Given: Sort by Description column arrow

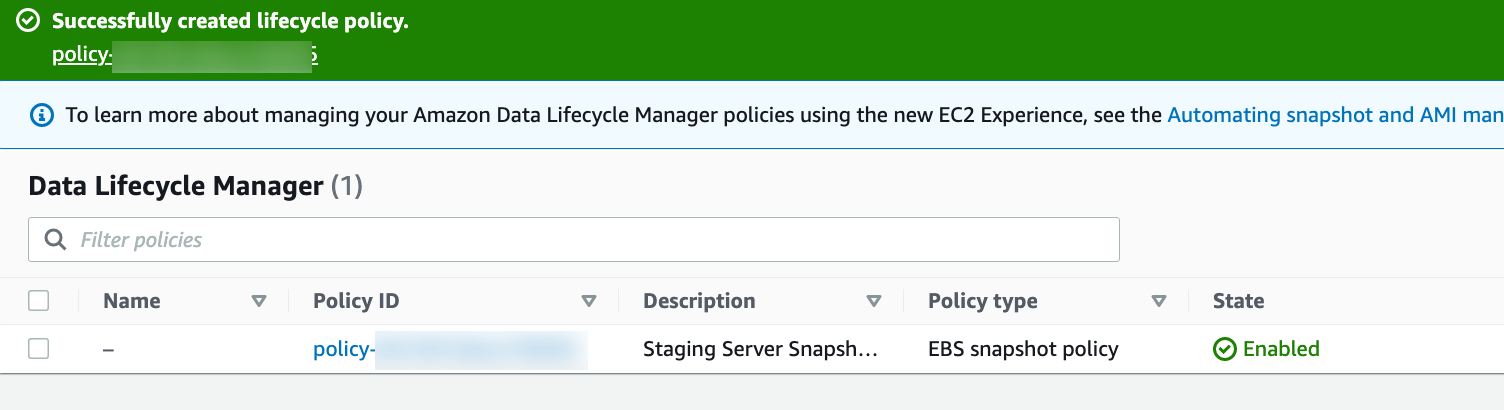Looking at the screenshot, I should [x=874, y=301].
